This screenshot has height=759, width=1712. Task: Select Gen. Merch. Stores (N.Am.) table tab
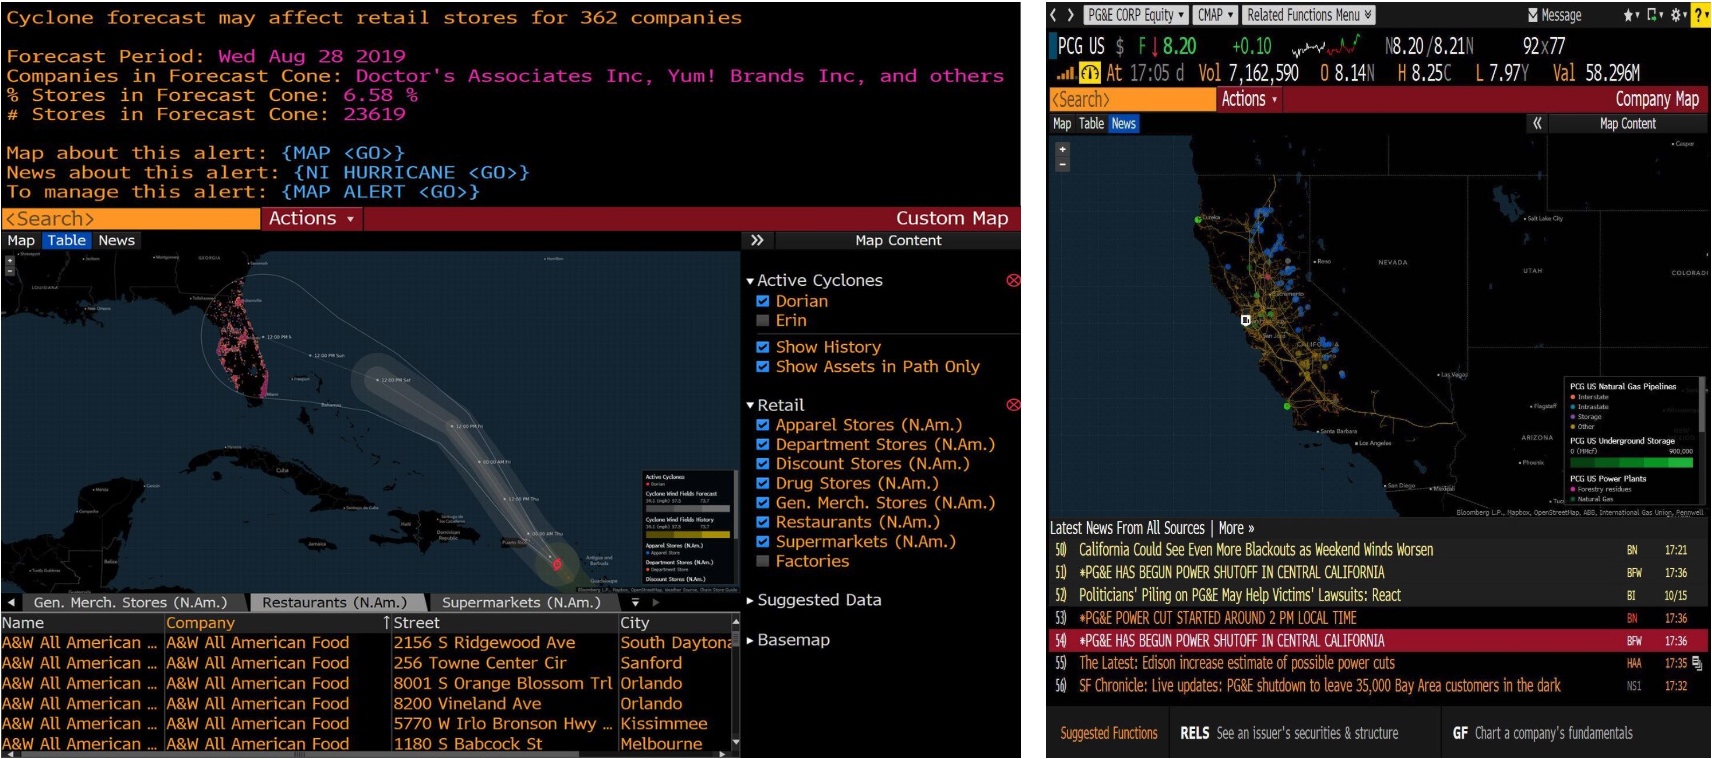(130, 602)
